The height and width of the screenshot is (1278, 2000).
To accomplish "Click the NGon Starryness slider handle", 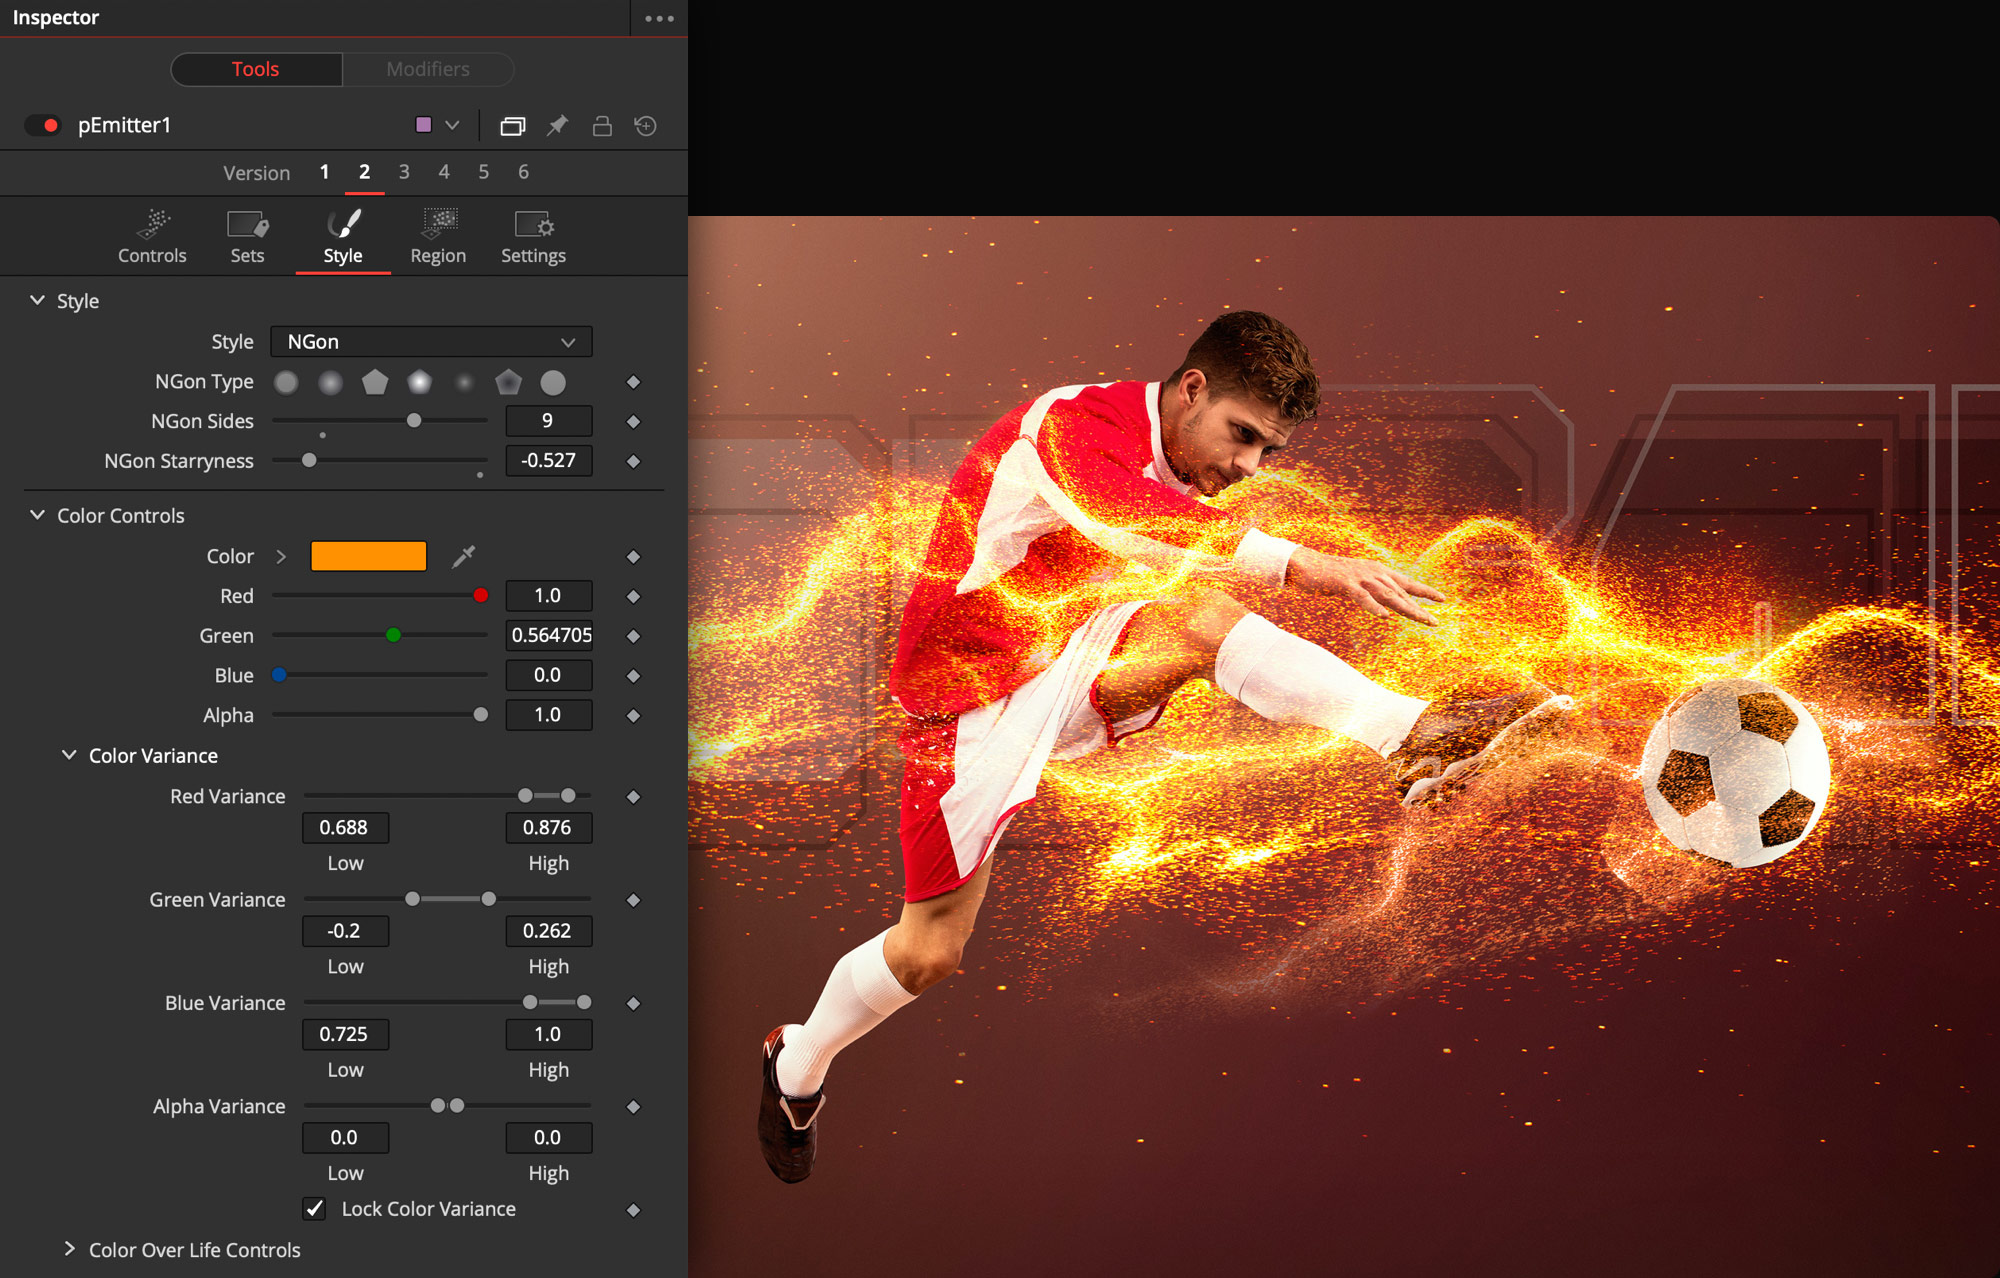I will point(309,460).
